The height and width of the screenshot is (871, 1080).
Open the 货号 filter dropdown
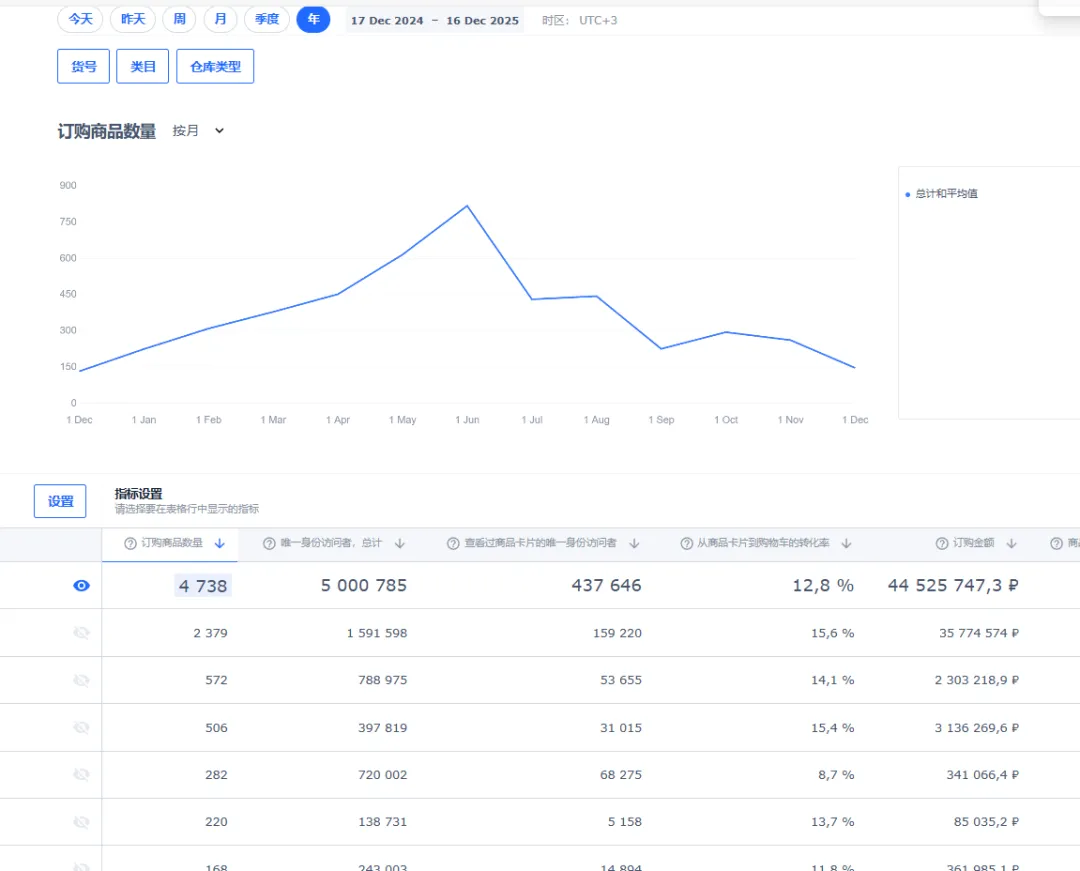click(x=83, y=67)
